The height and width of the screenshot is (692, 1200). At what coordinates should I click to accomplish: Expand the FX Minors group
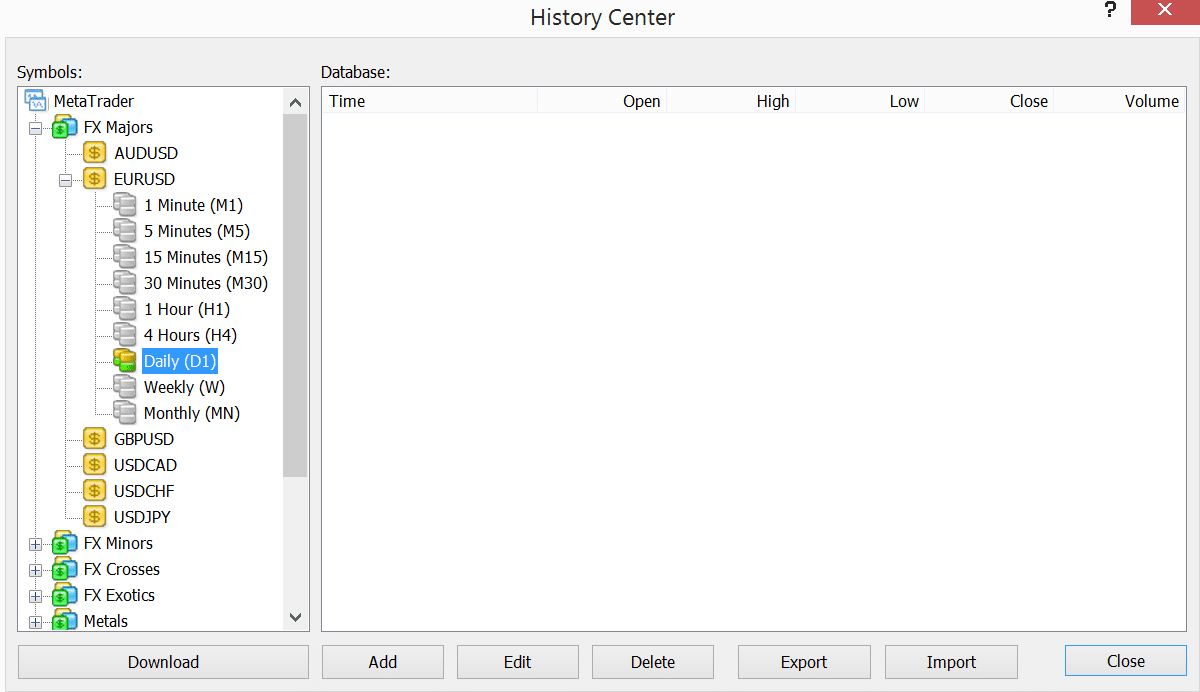[36, 543]
